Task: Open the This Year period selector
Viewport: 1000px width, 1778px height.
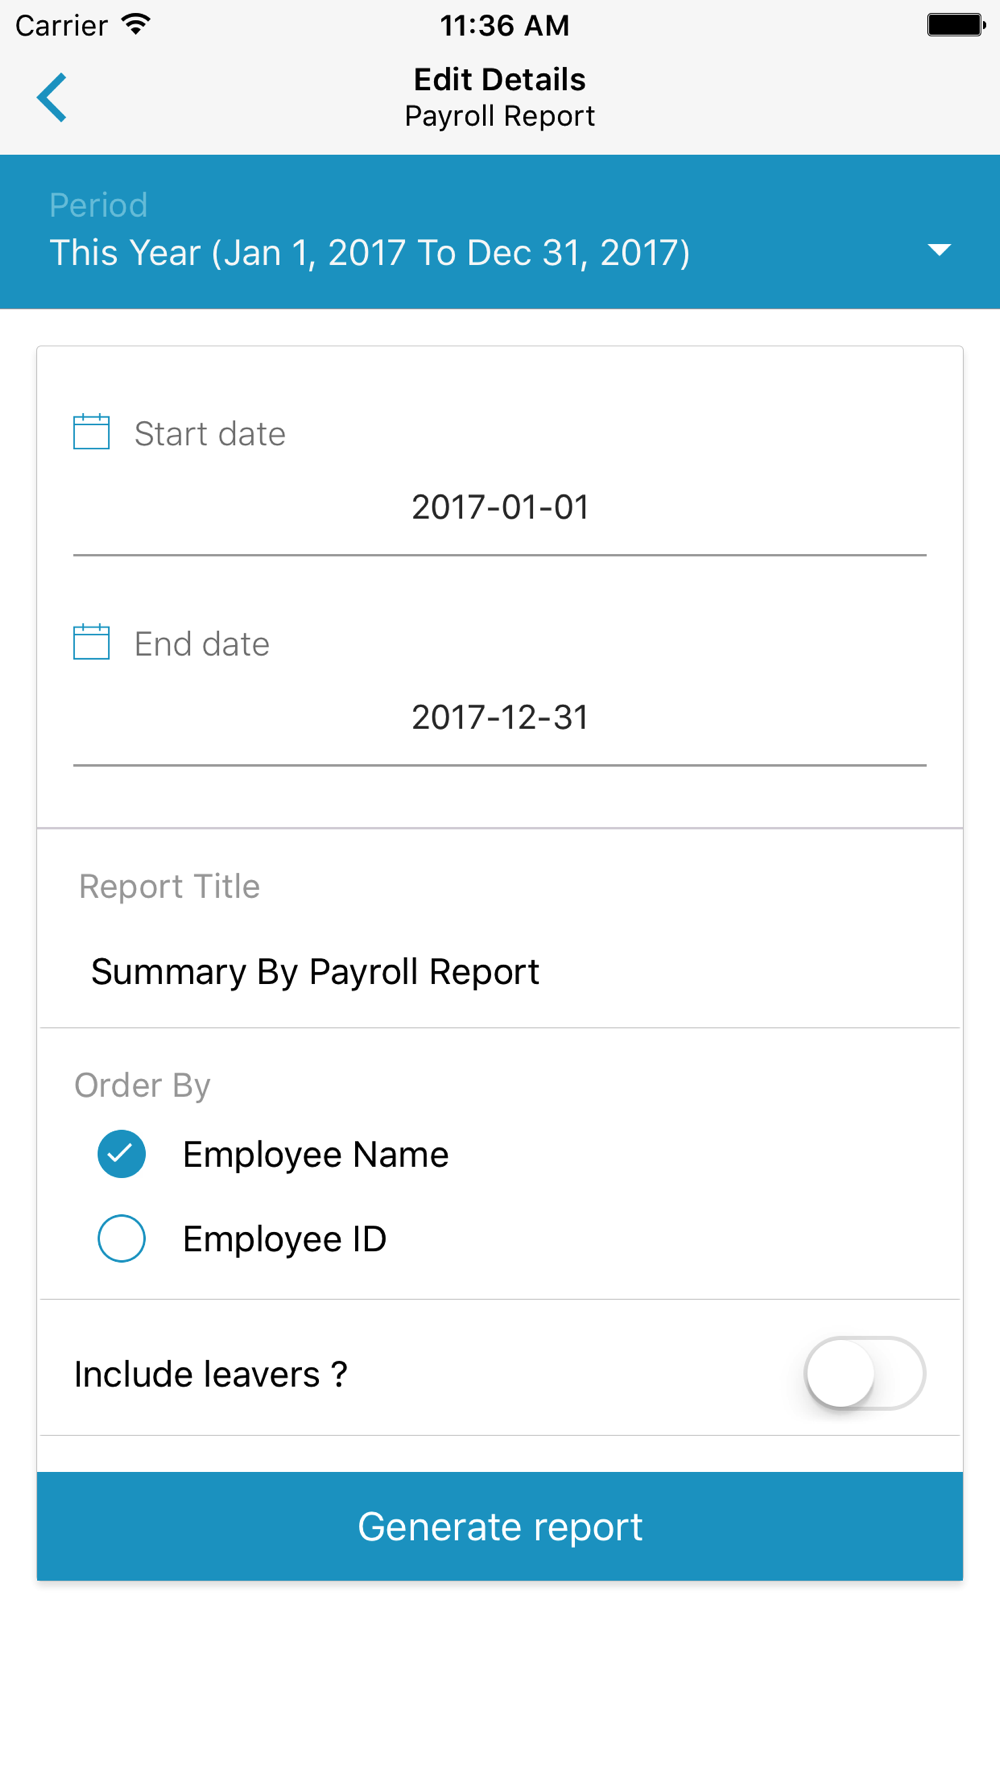Action: [369, 253]
